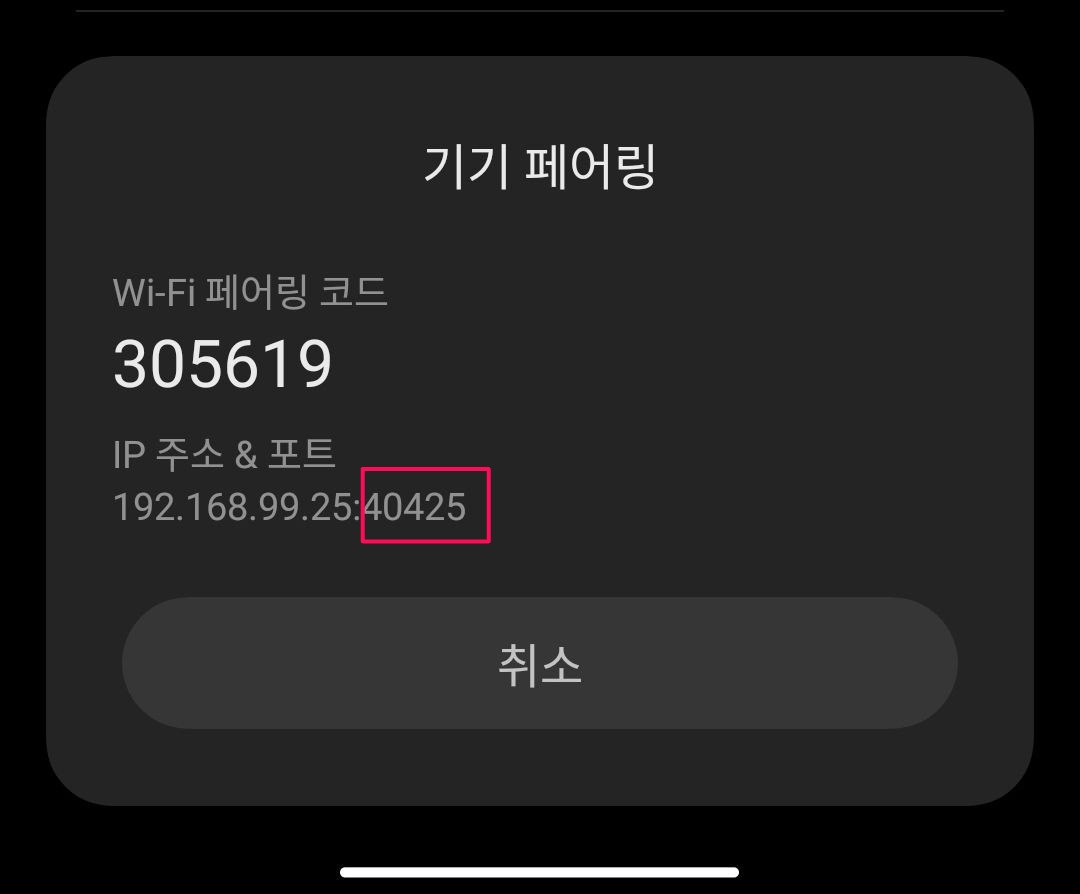The width and height of the screenshot is (1080, 894).
Task: Tap the IP 주소 & 포트 label
Action: coord(224,454)
